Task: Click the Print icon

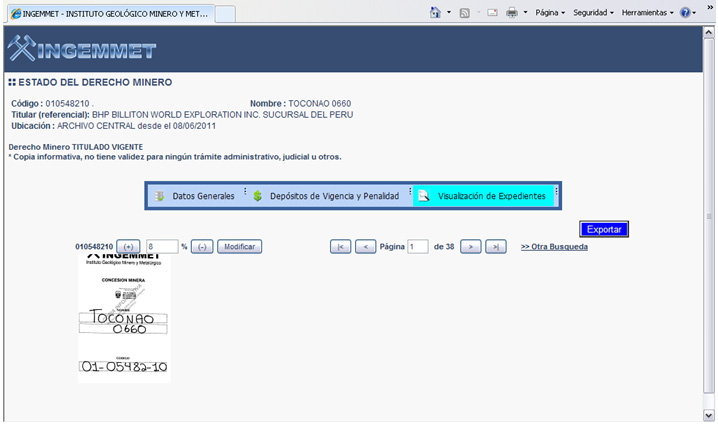Action: pos(512,13)
